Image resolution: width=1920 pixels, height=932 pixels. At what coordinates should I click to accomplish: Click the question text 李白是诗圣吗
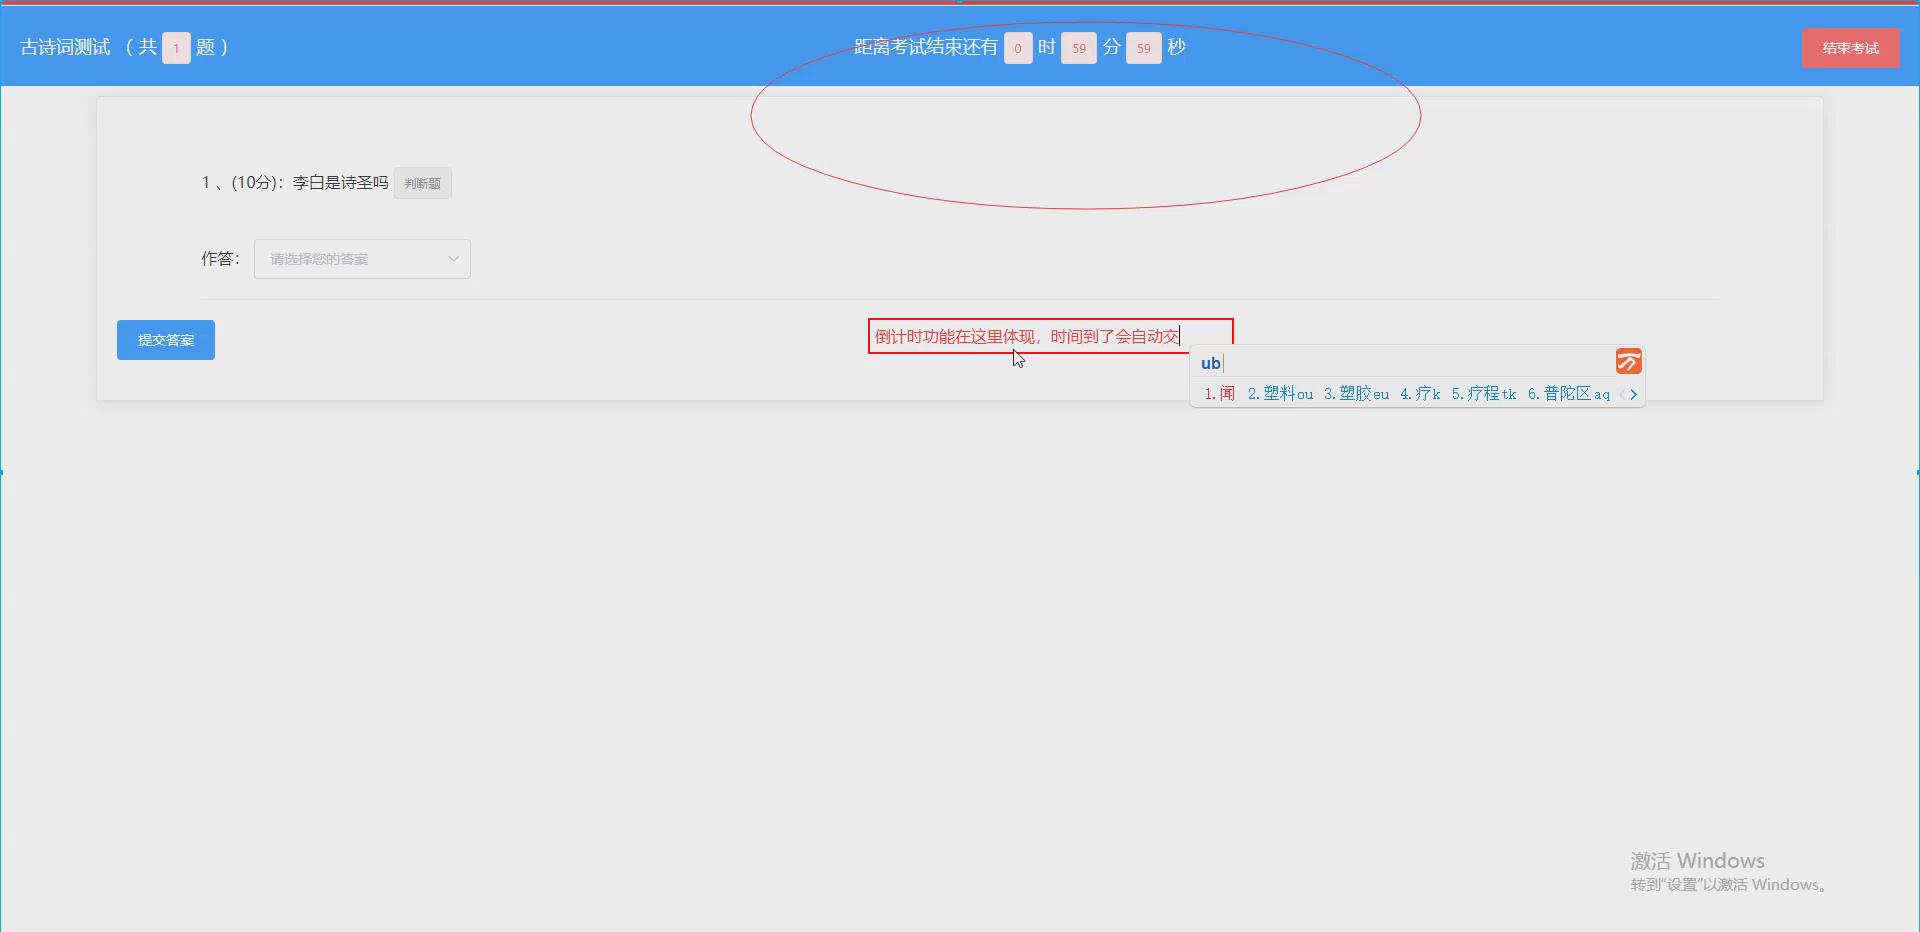click(x=340, y=183)
